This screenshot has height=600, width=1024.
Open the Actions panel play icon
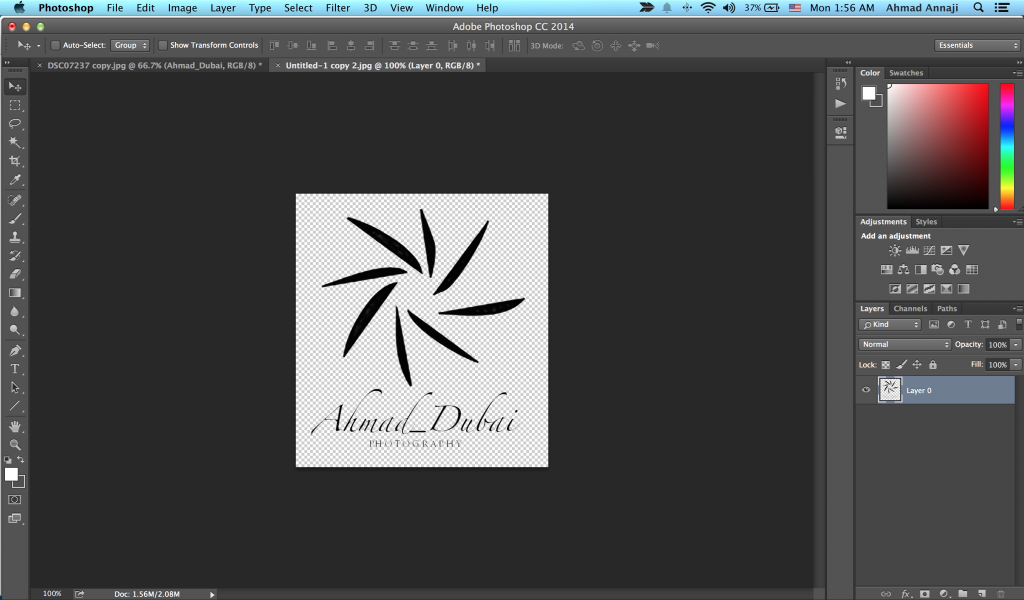pos(840,103)
